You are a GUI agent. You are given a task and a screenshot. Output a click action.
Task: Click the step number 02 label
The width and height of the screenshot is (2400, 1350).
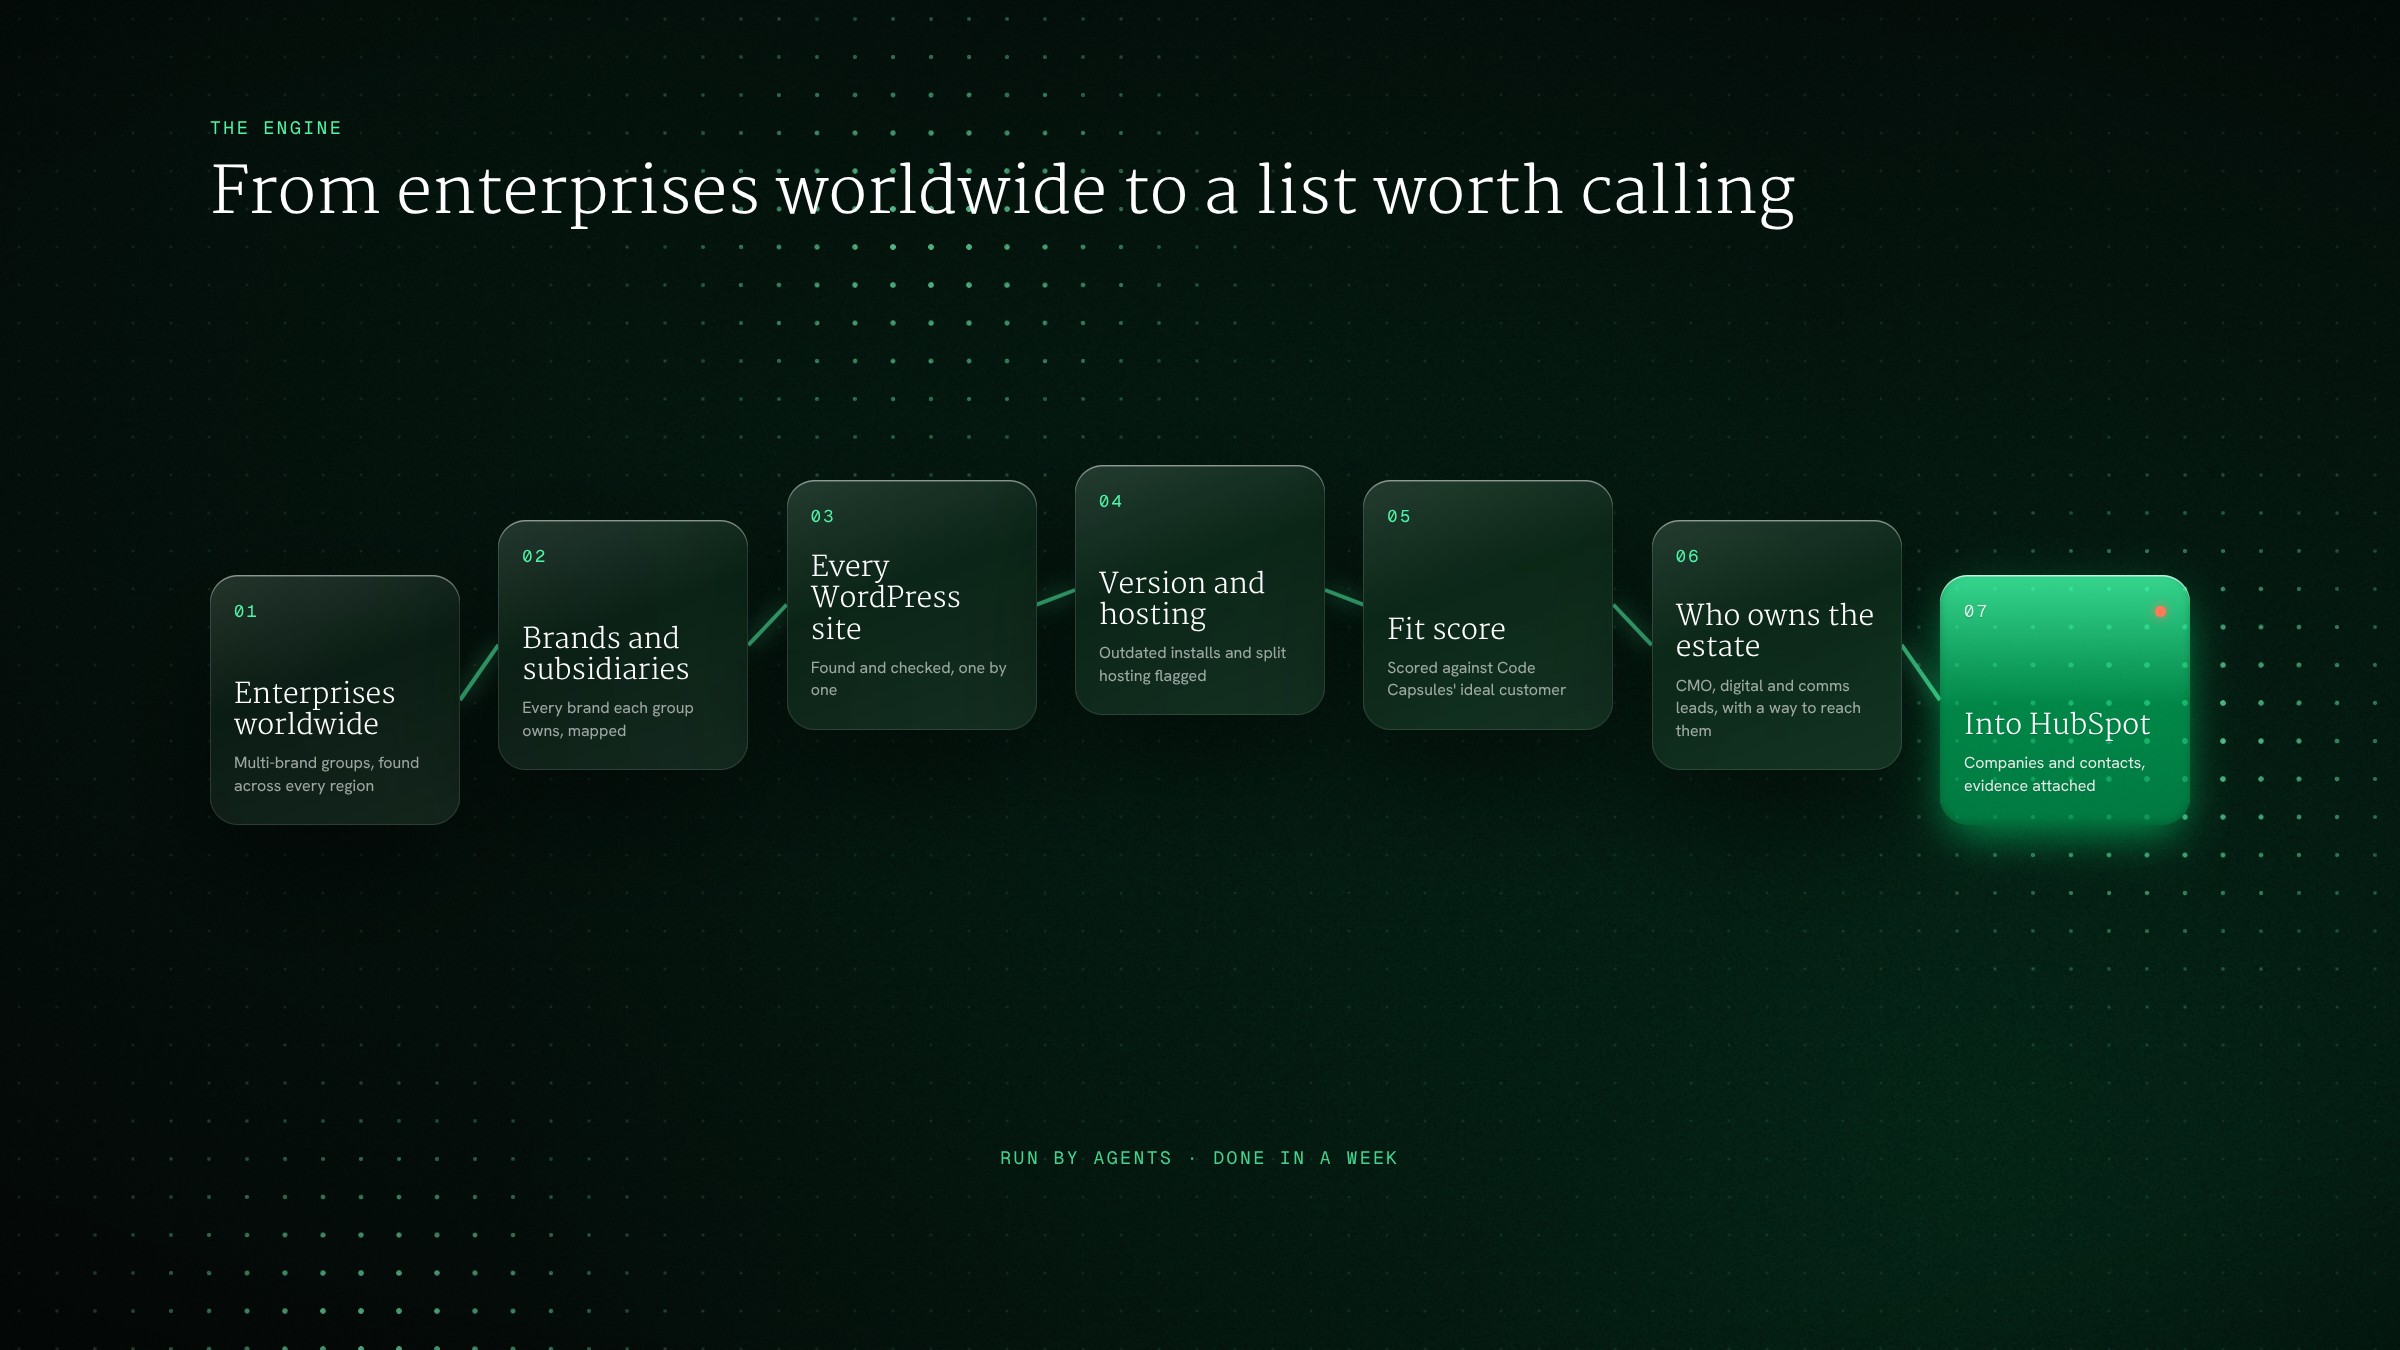[534, 556]
